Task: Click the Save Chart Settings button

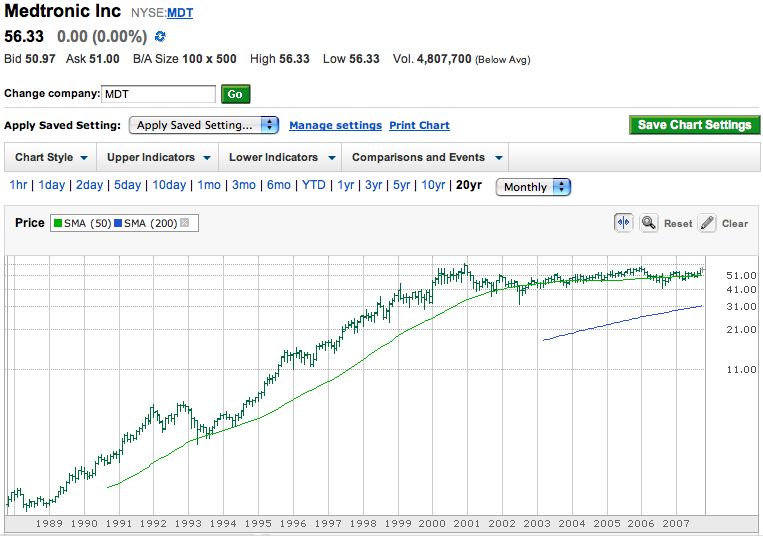Action: (x=694, y=125)
